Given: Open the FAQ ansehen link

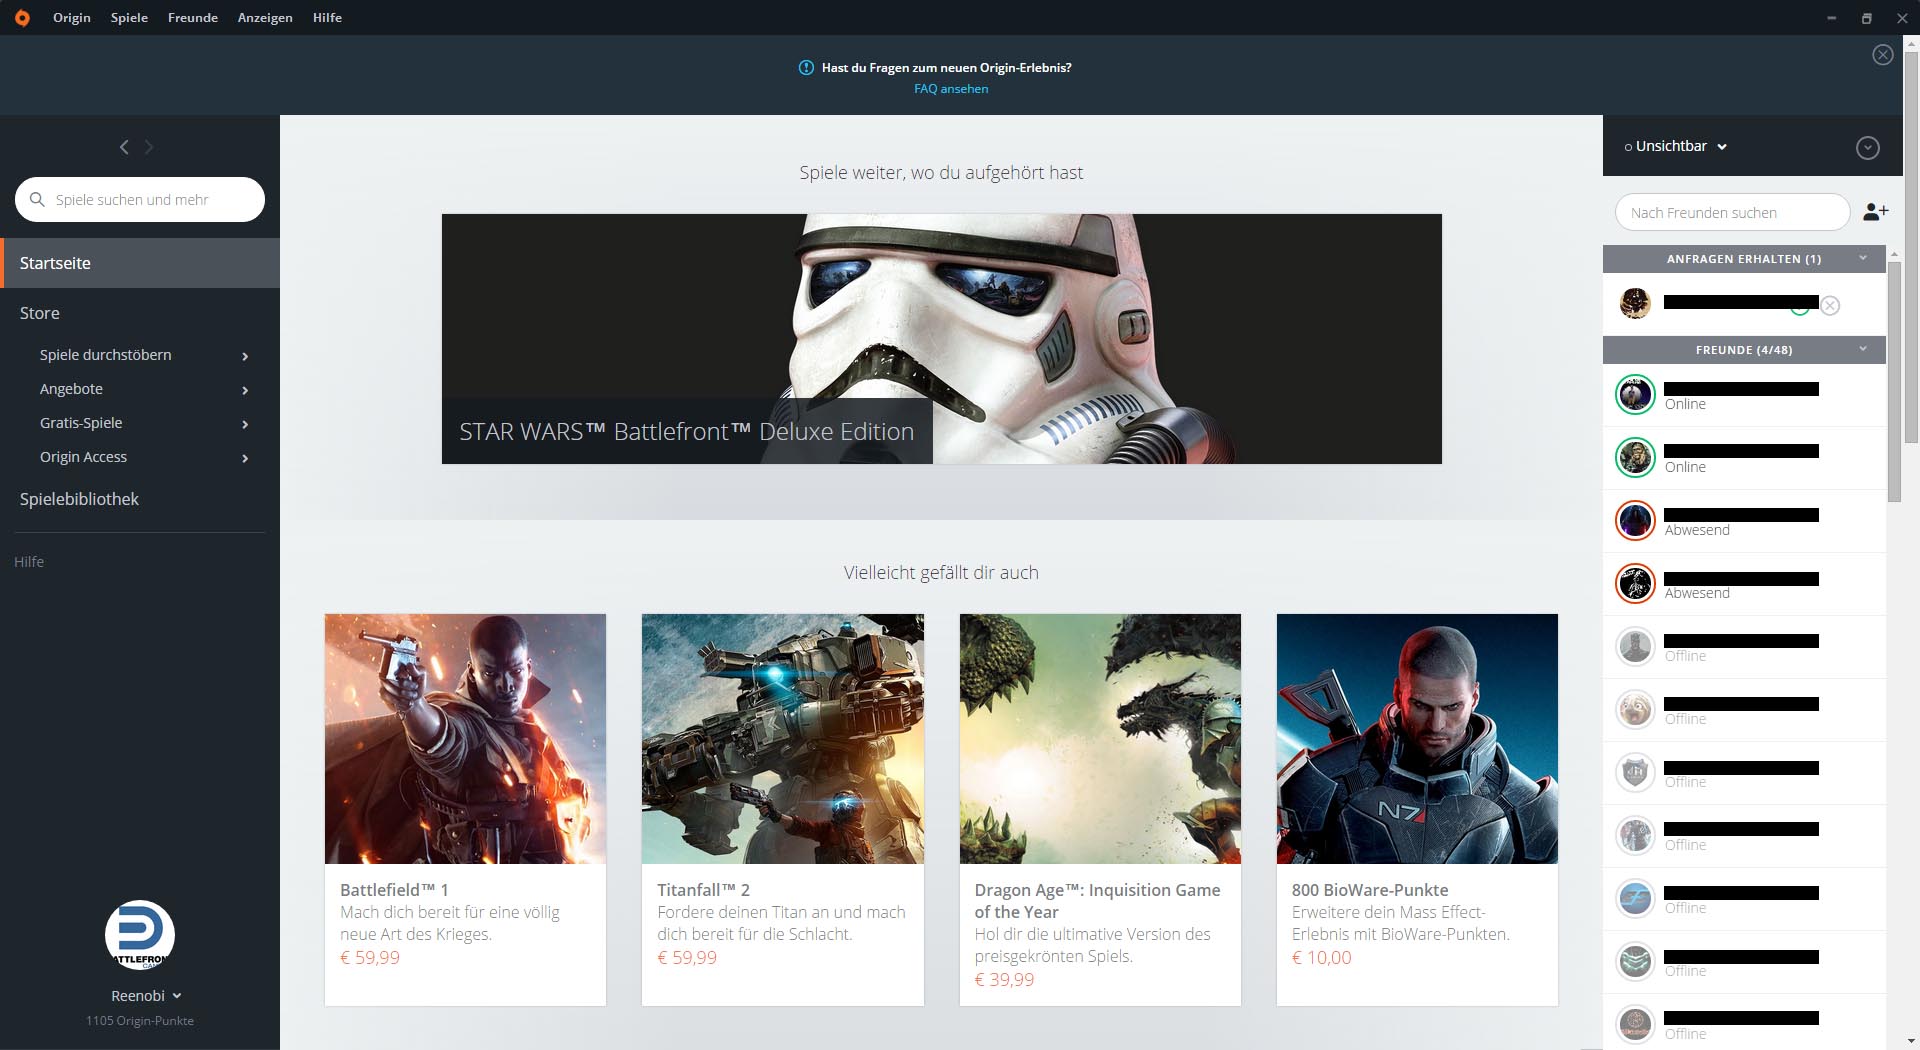Looking at the screenshot, I should [951, 89].
